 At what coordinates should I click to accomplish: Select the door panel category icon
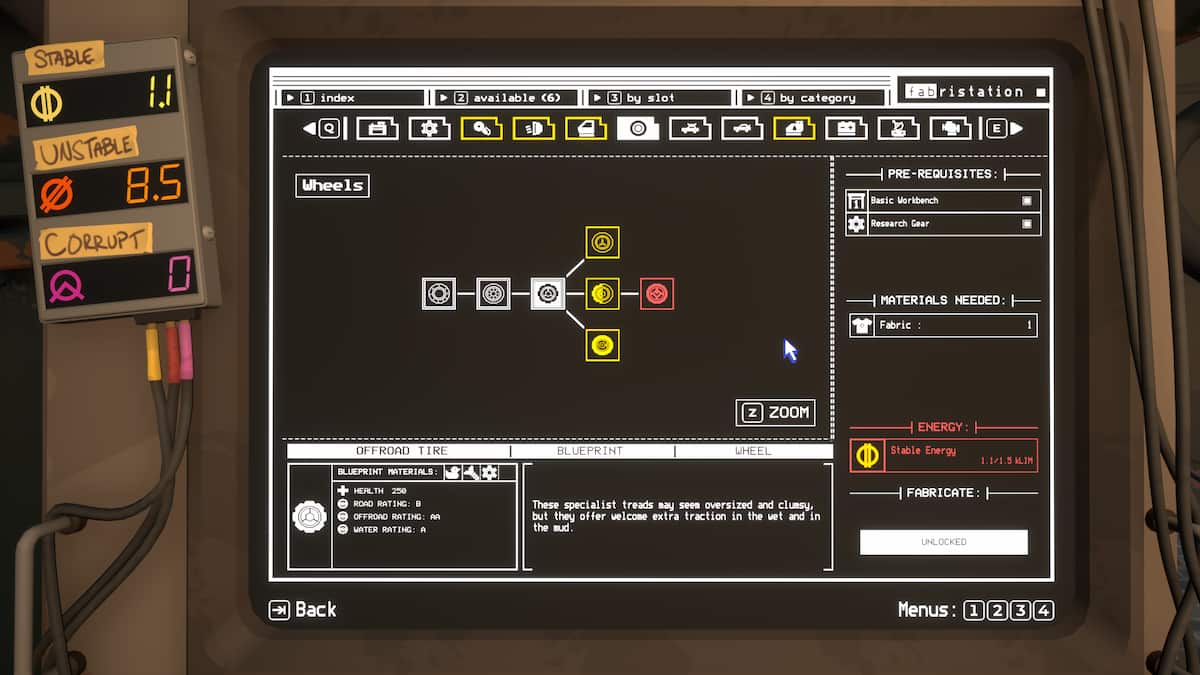pos(585,128)
